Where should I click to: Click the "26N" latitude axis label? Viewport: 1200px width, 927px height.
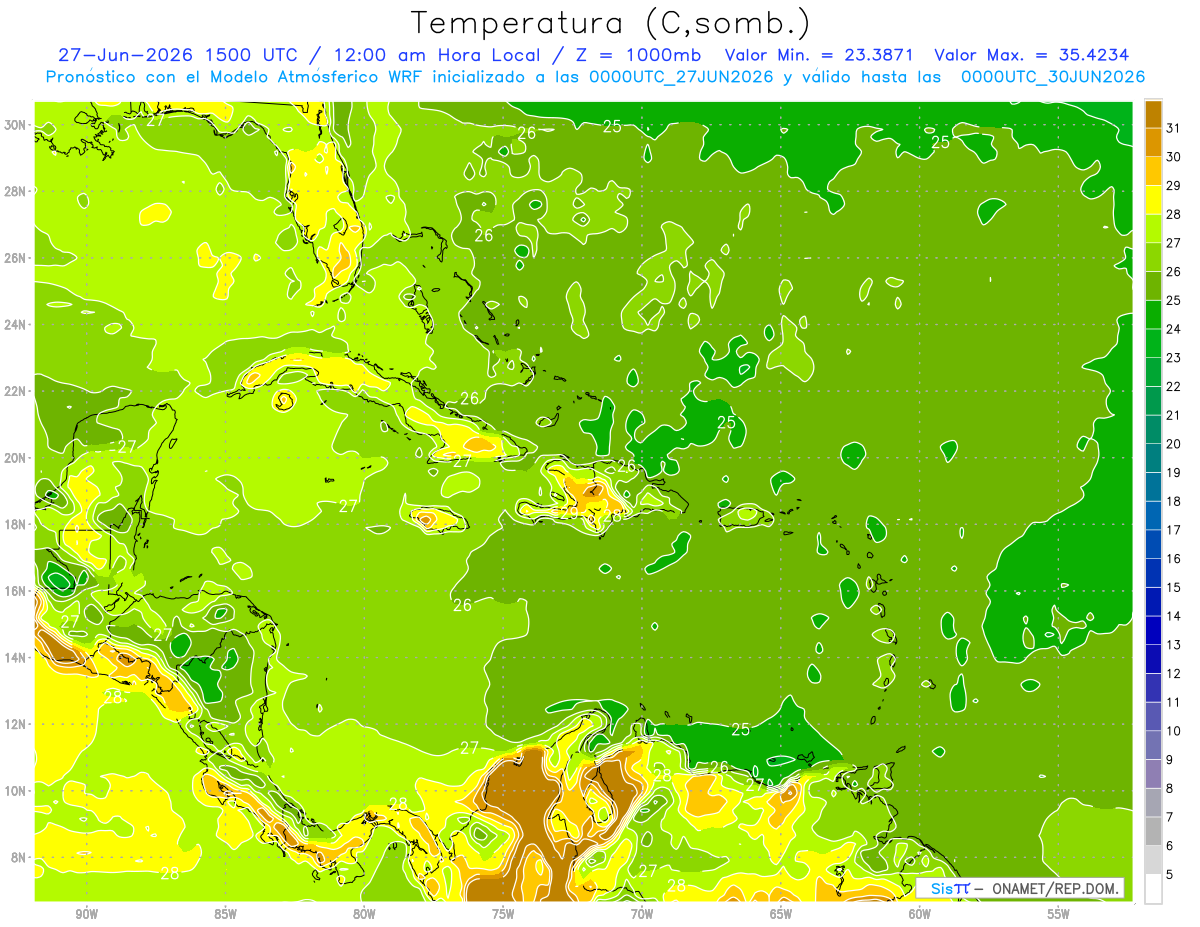(16, 258)
